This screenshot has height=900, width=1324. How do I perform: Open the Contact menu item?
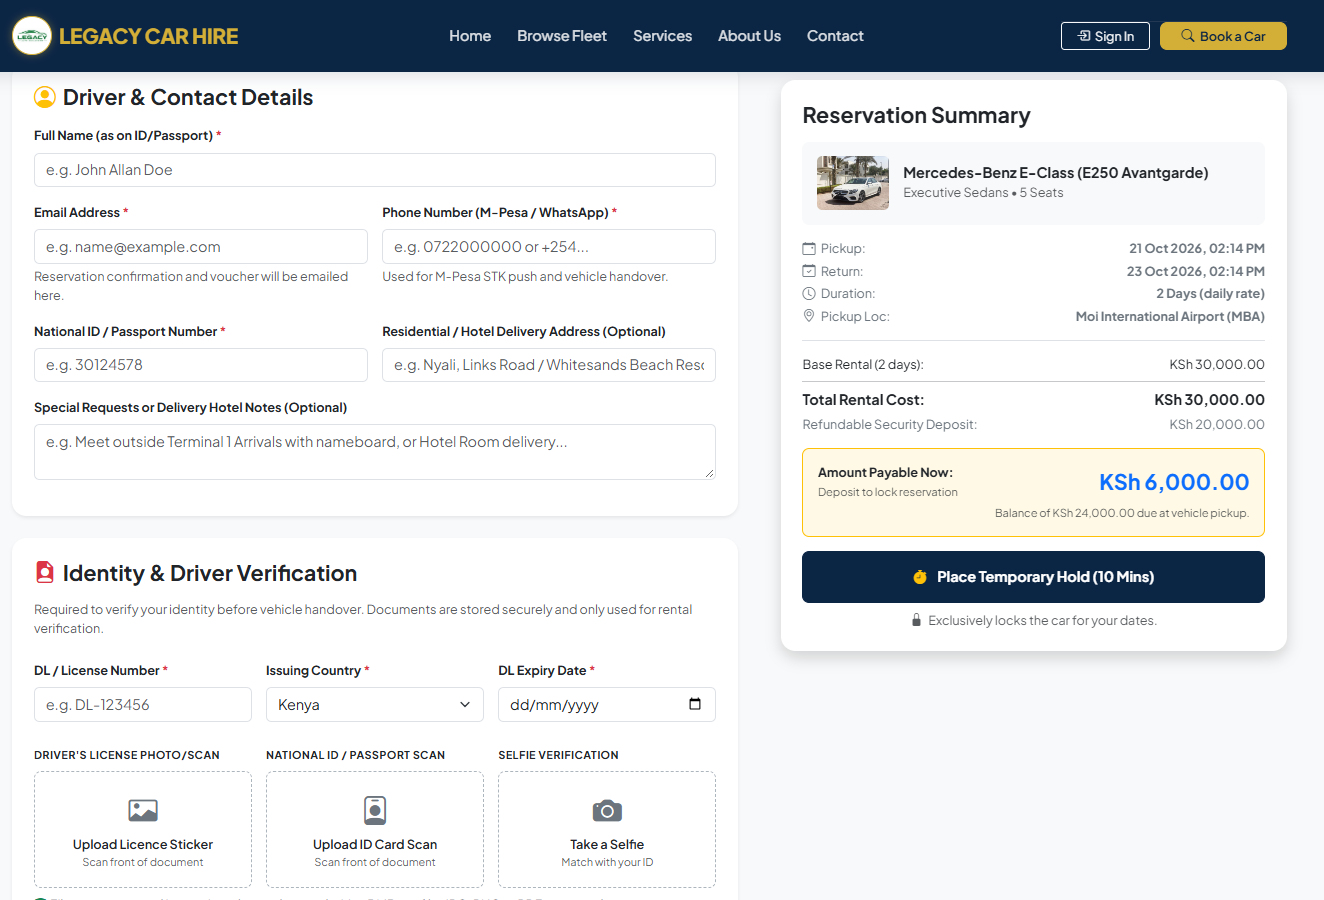tap(835, 36)
